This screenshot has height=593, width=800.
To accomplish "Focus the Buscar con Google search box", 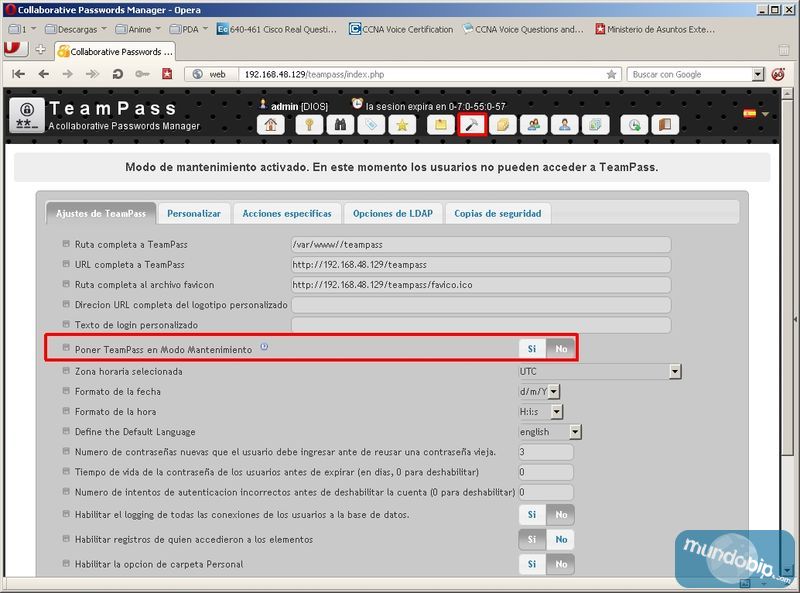I will (x=691, y=75).
